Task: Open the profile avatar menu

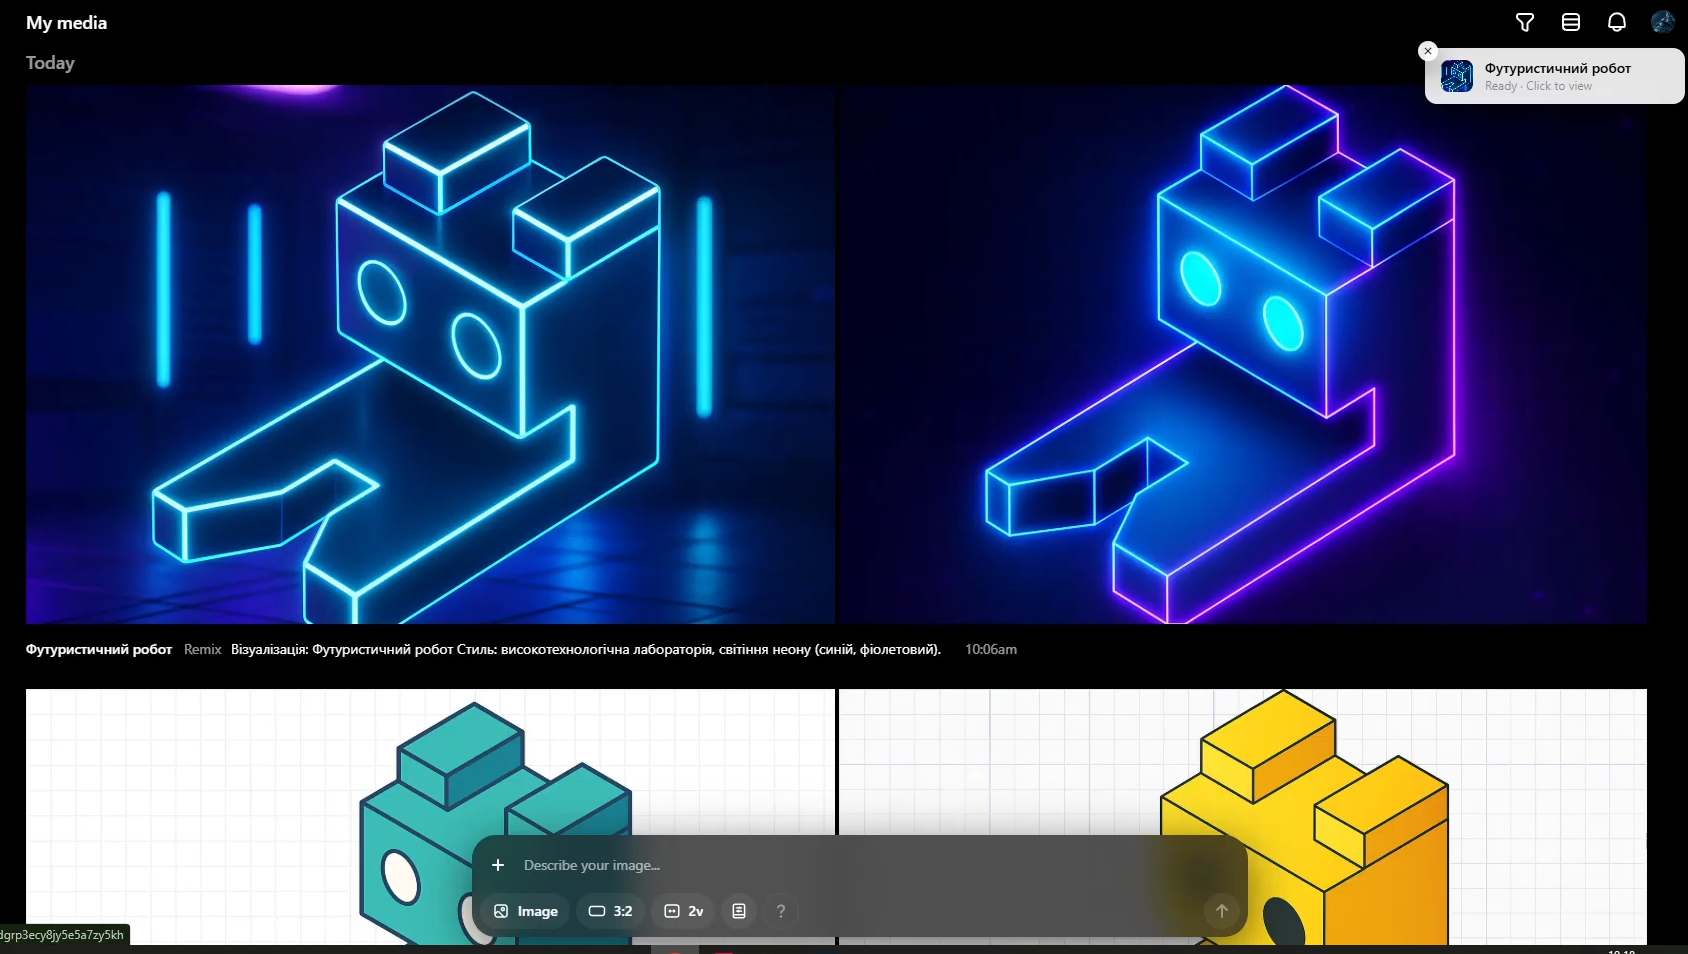Action: (x=1662, y=22)
